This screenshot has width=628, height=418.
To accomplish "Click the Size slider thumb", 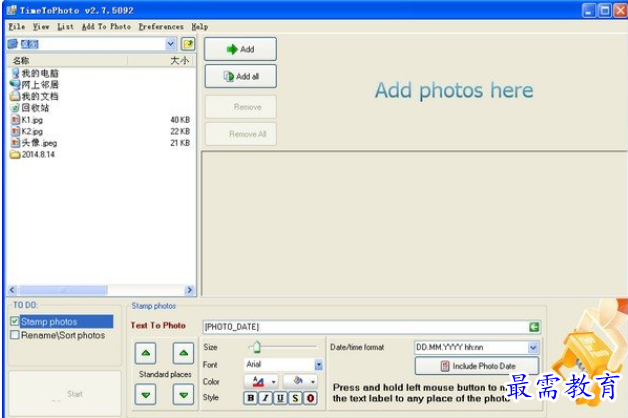I will tap(257, 347).
